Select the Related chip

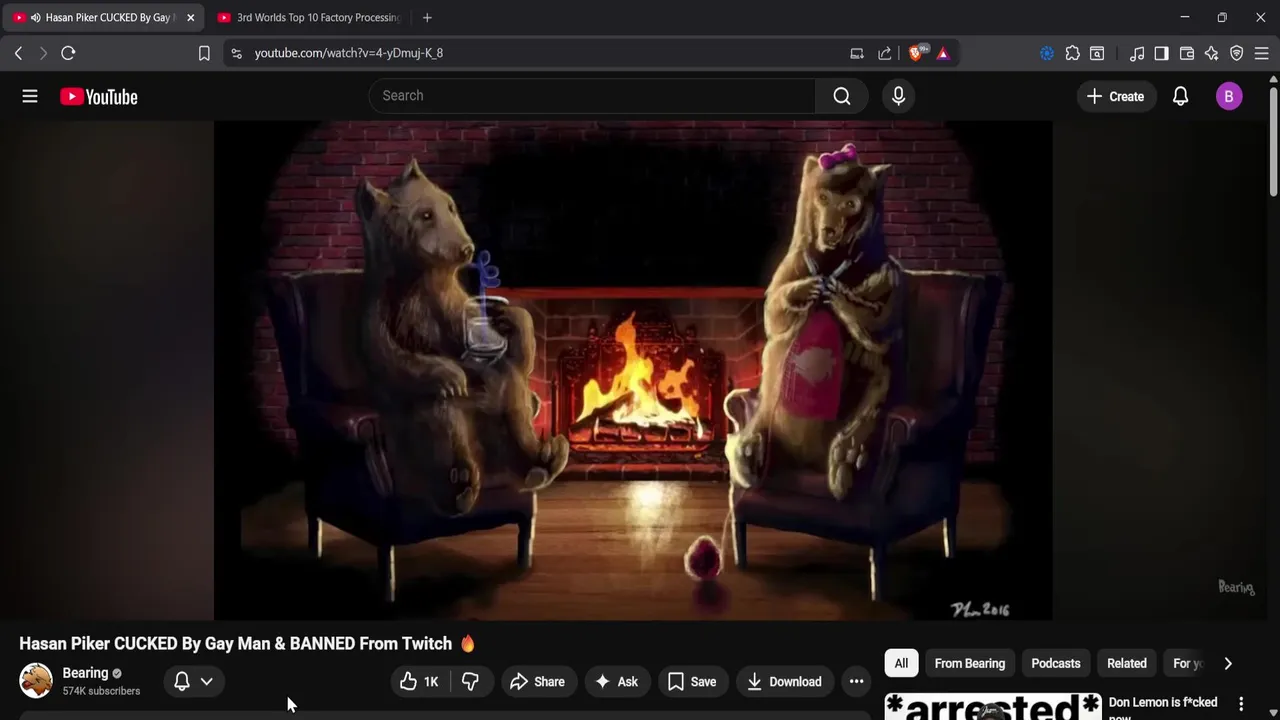(x=1127, y=663)
